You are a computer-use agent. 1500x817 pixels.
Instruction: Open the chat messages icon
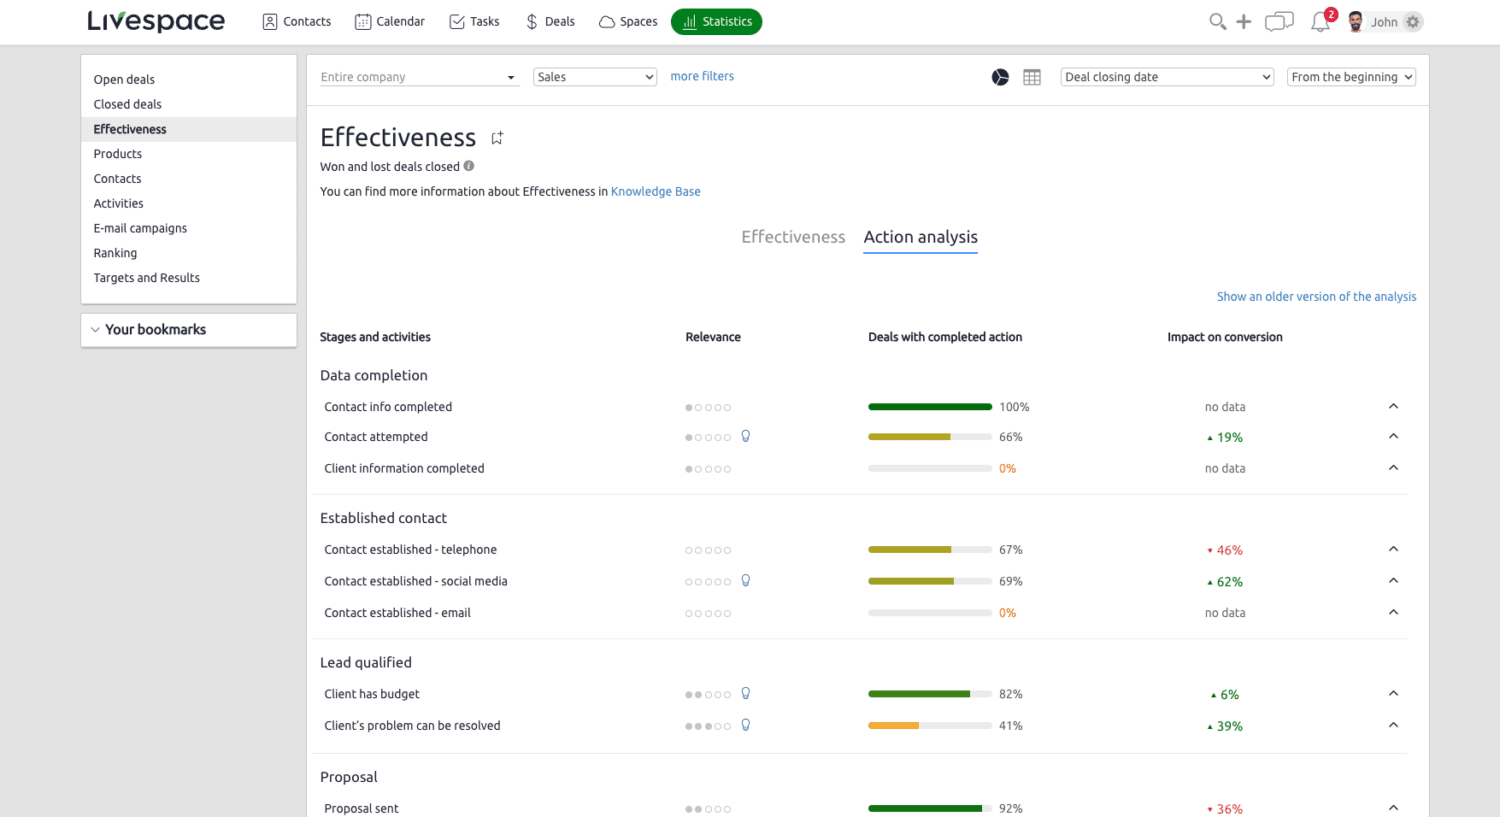tap(1278, 21)
